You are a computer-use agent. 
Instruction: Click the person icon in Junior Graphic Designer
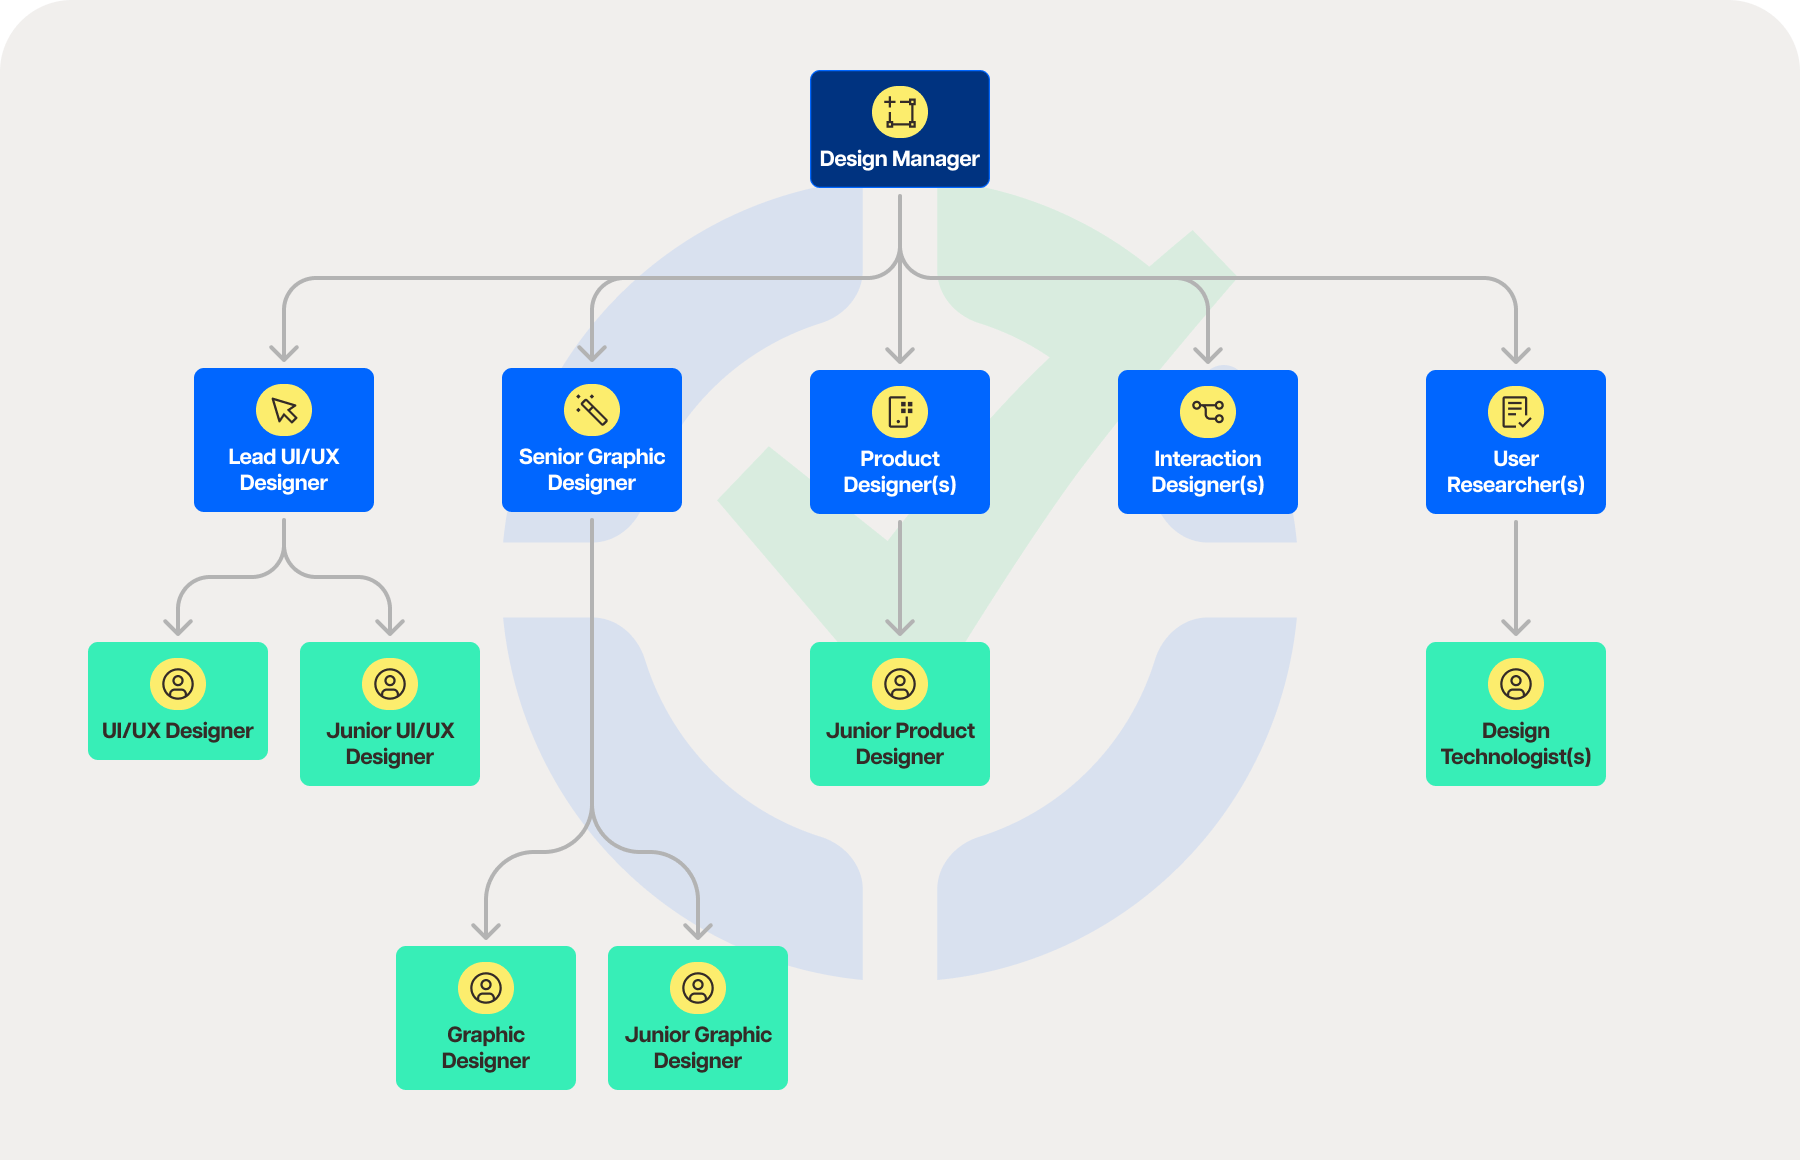[698, 988]
